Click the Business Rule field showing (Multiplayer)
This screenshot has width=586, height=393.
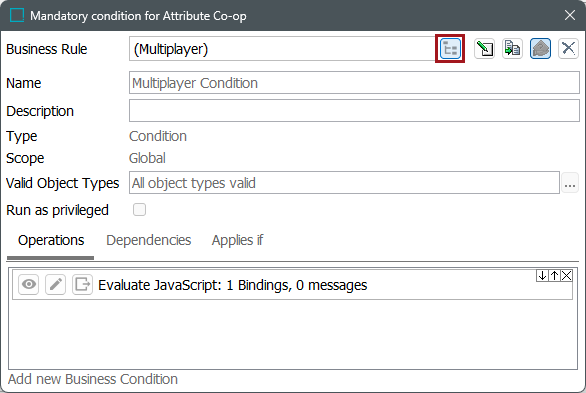click(282, 49)
